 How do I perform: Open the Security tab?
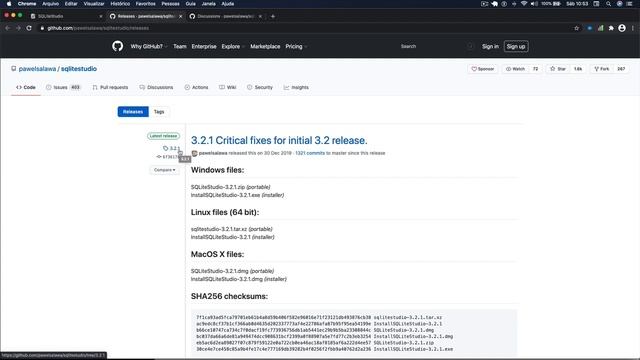[x=260, y=87]
